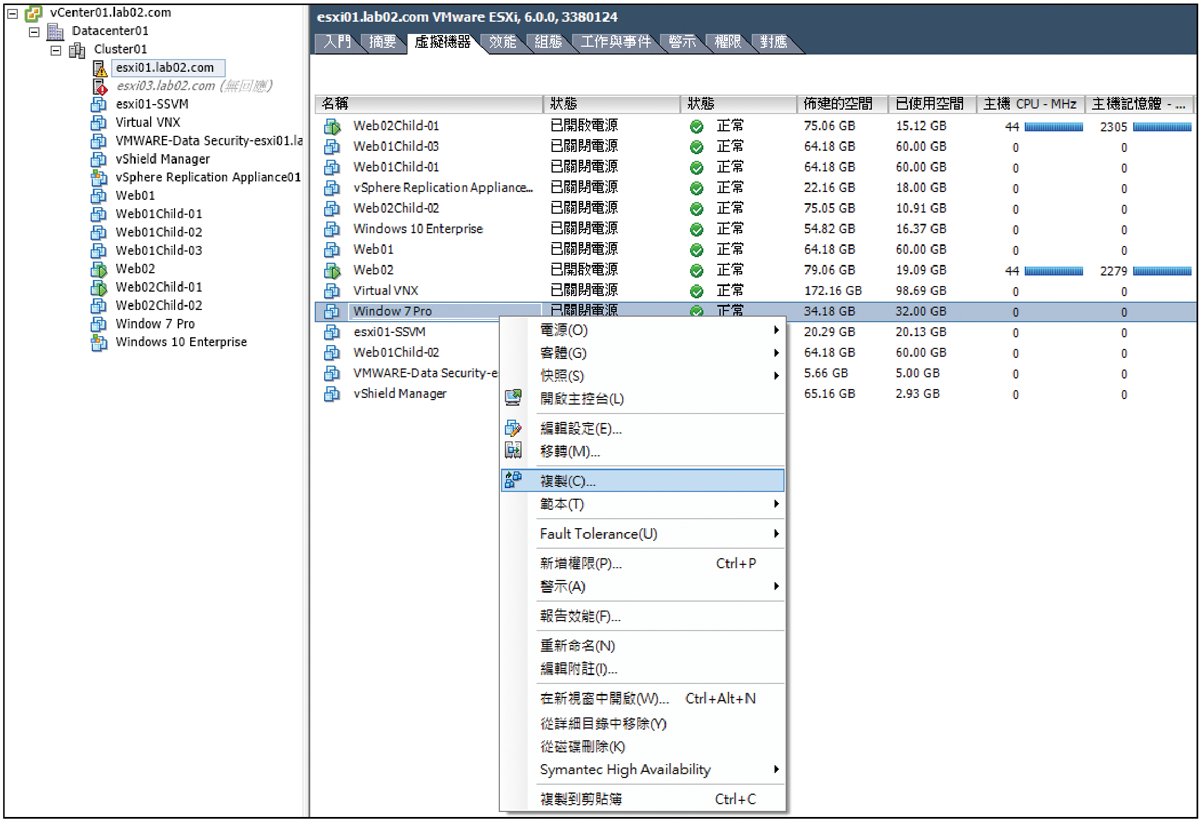Click Web01Child-03 VM icon in list

tap(332, 146)
